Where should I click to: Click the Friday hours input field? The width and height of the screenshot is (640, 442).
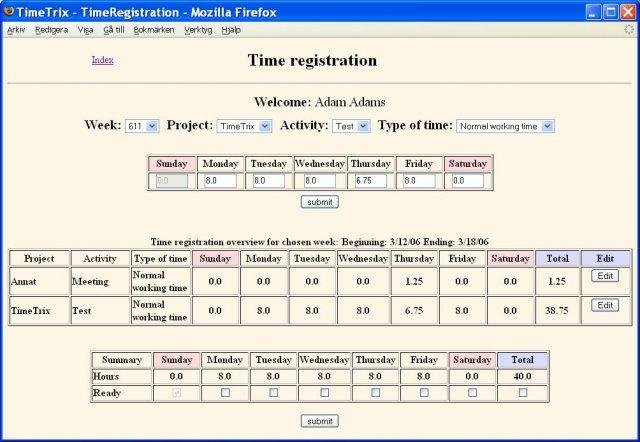(x=419, y=180)
